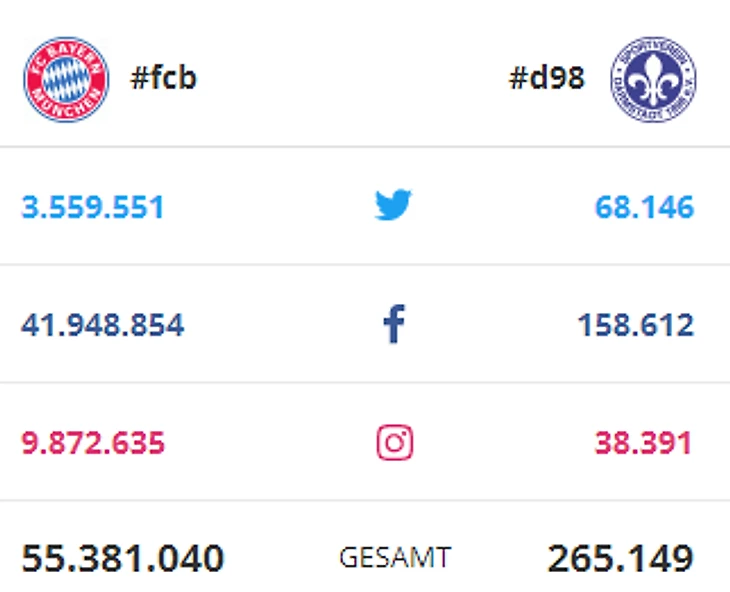
Task: Click Darmstadt's total of 265.149
Action: coord(620,558)
